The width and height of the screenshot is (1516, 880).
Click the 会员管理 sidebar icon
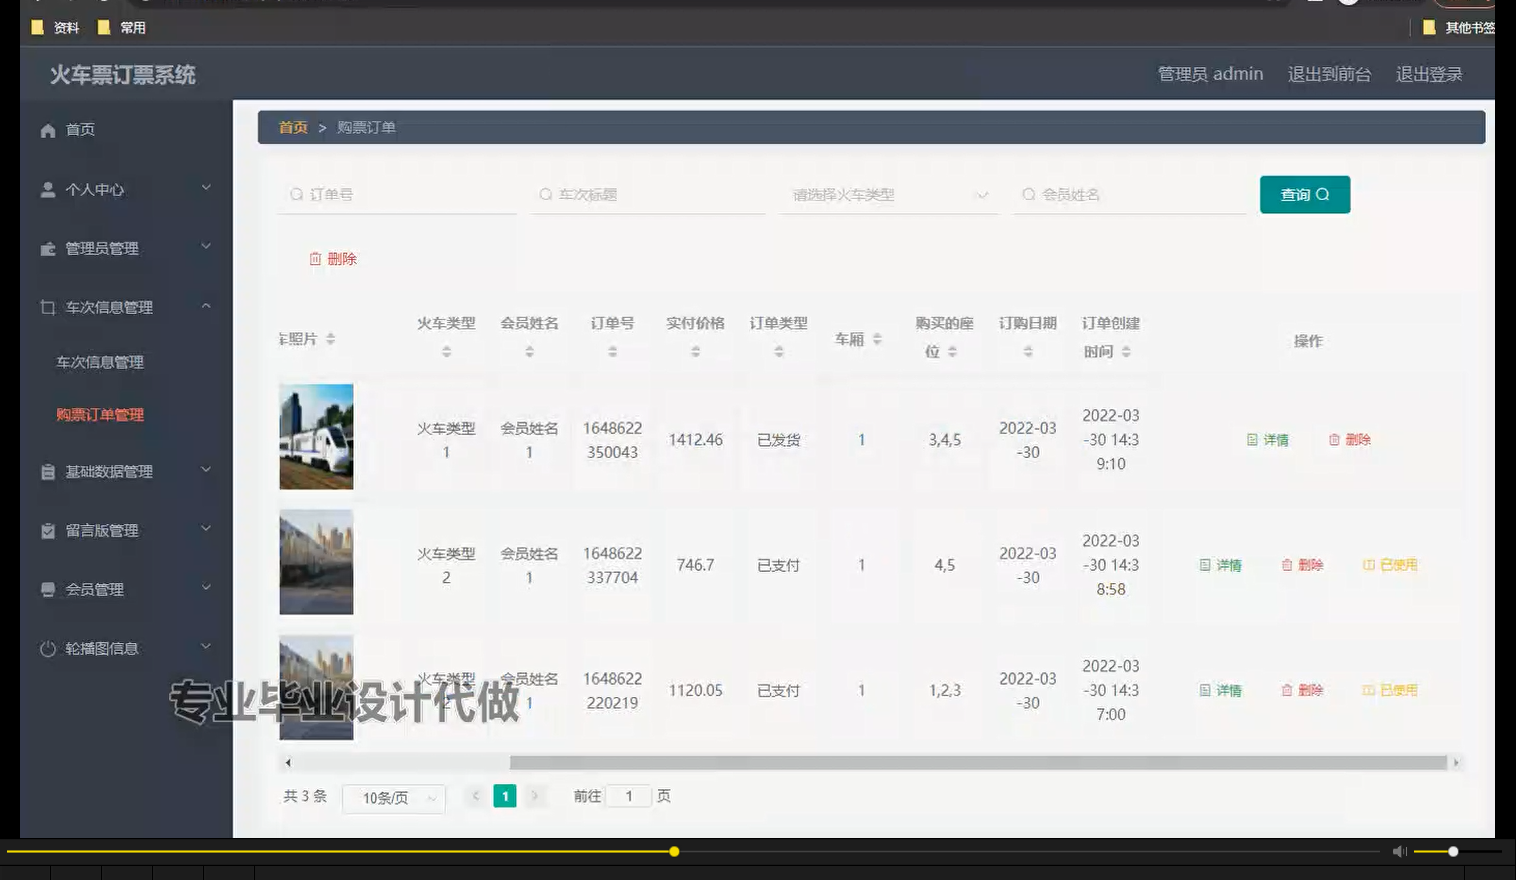click(48, 590)
